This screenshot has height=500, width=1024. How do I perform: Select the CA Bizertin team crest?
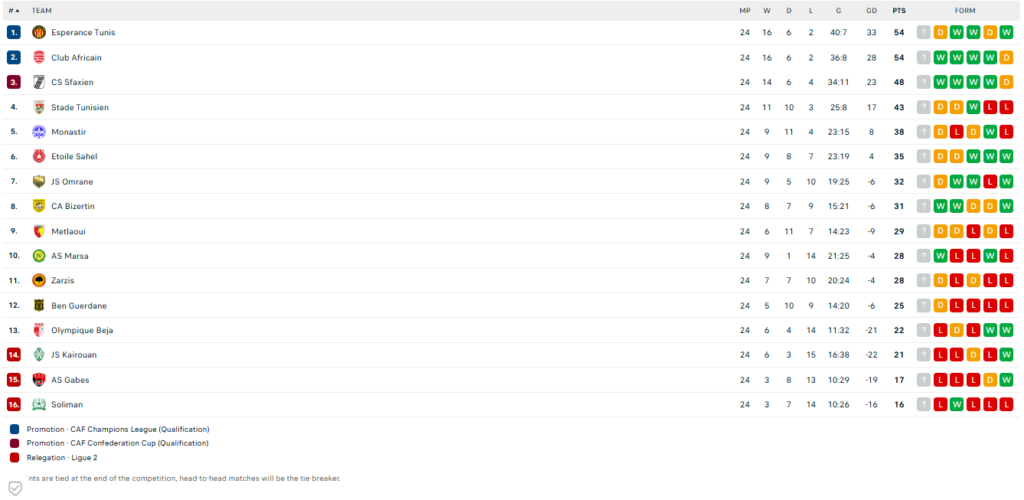click(39, 206)
